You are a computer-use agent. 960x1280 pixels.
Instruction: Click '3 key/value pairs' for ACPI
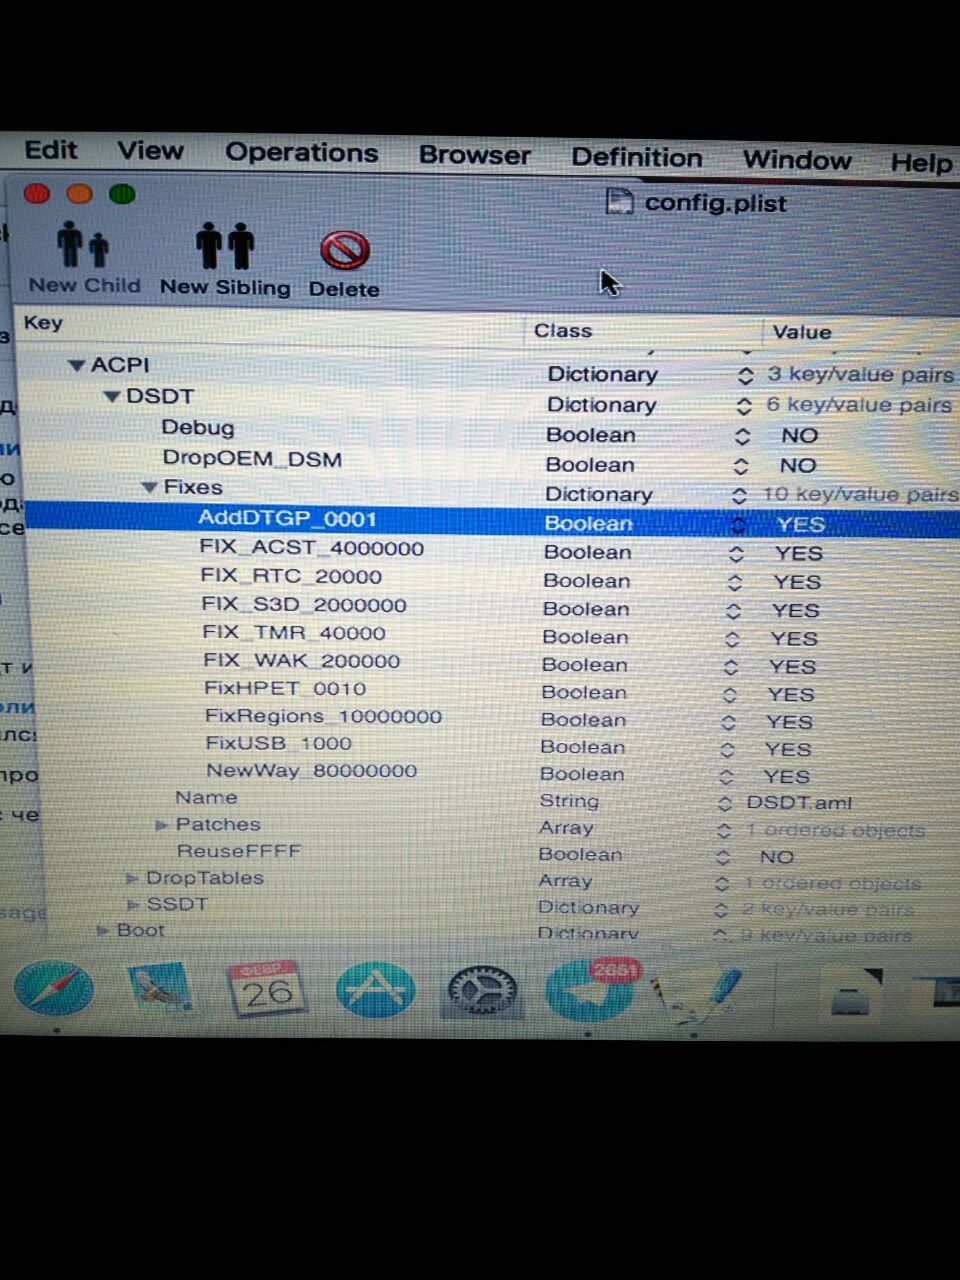(861, 375)
